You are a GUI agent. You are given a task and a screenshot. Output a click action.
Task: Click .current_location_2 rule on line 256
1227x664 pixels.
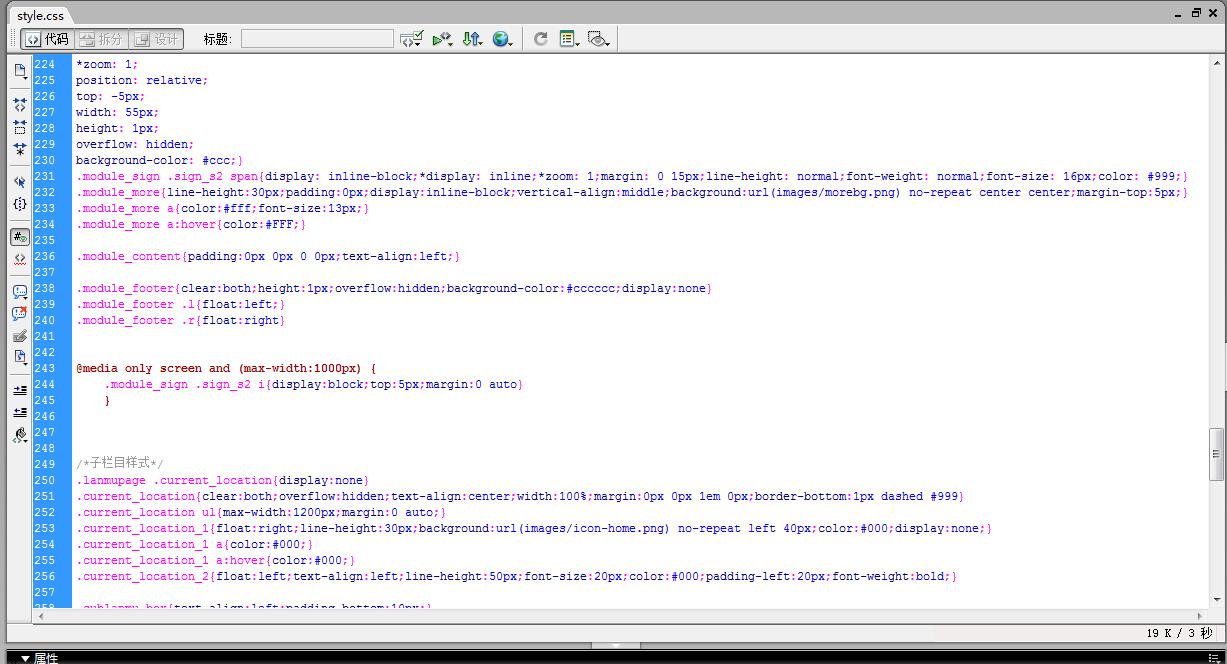pos(517,576)
